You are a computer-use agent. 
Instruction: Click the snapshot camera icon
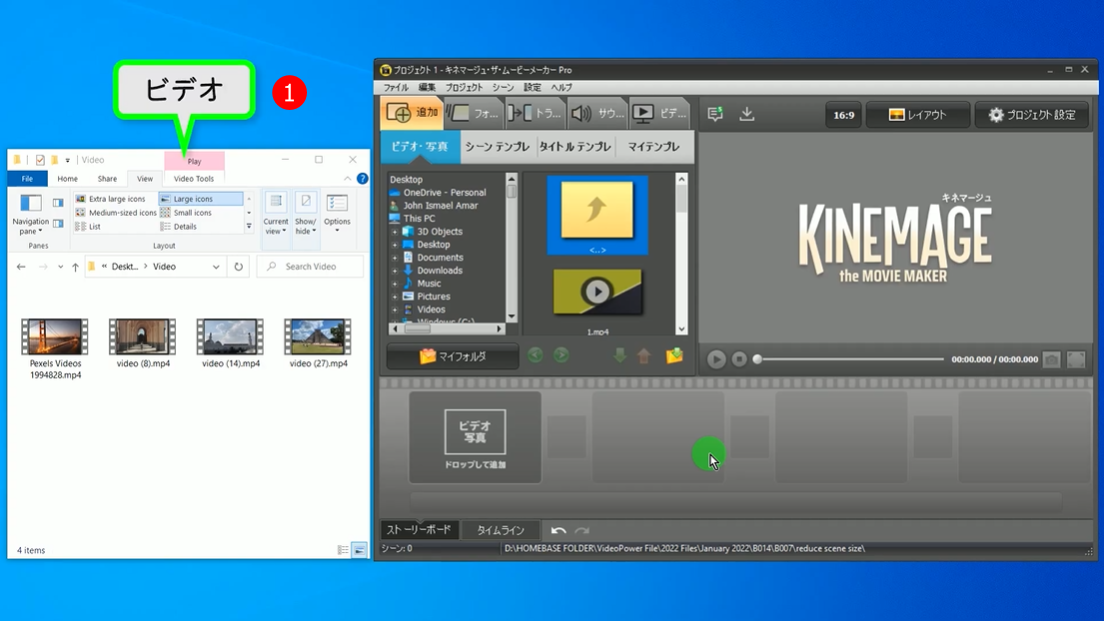(x=1051, y=359)
